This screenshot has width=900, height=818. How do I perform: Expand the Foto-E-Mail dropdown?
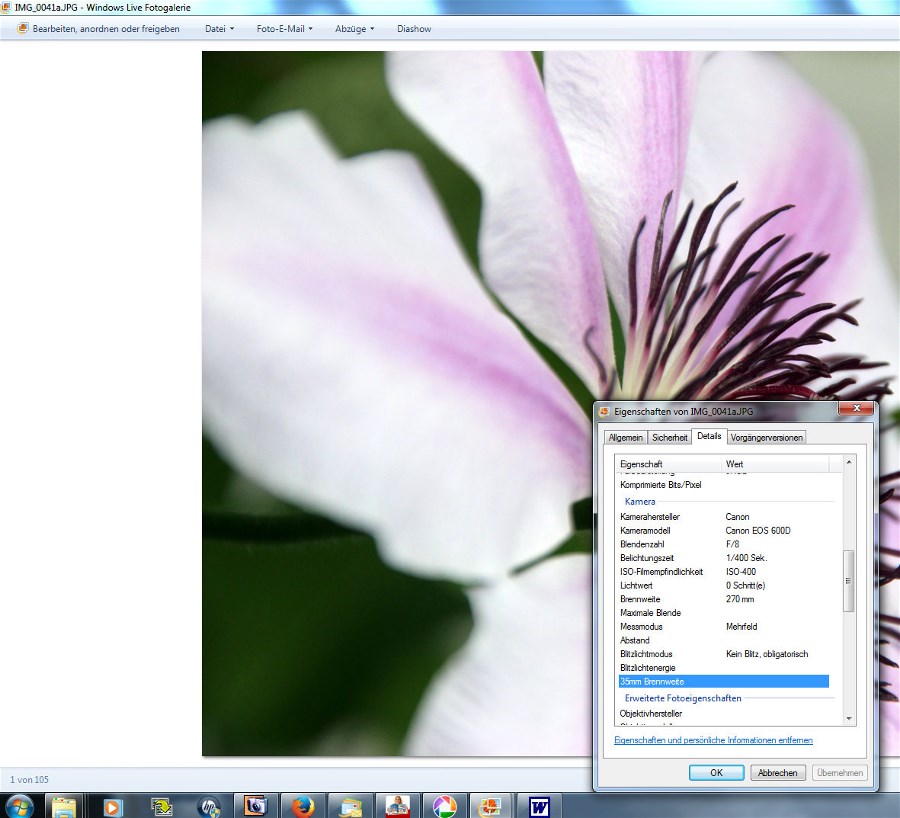(x=284, y=29)
